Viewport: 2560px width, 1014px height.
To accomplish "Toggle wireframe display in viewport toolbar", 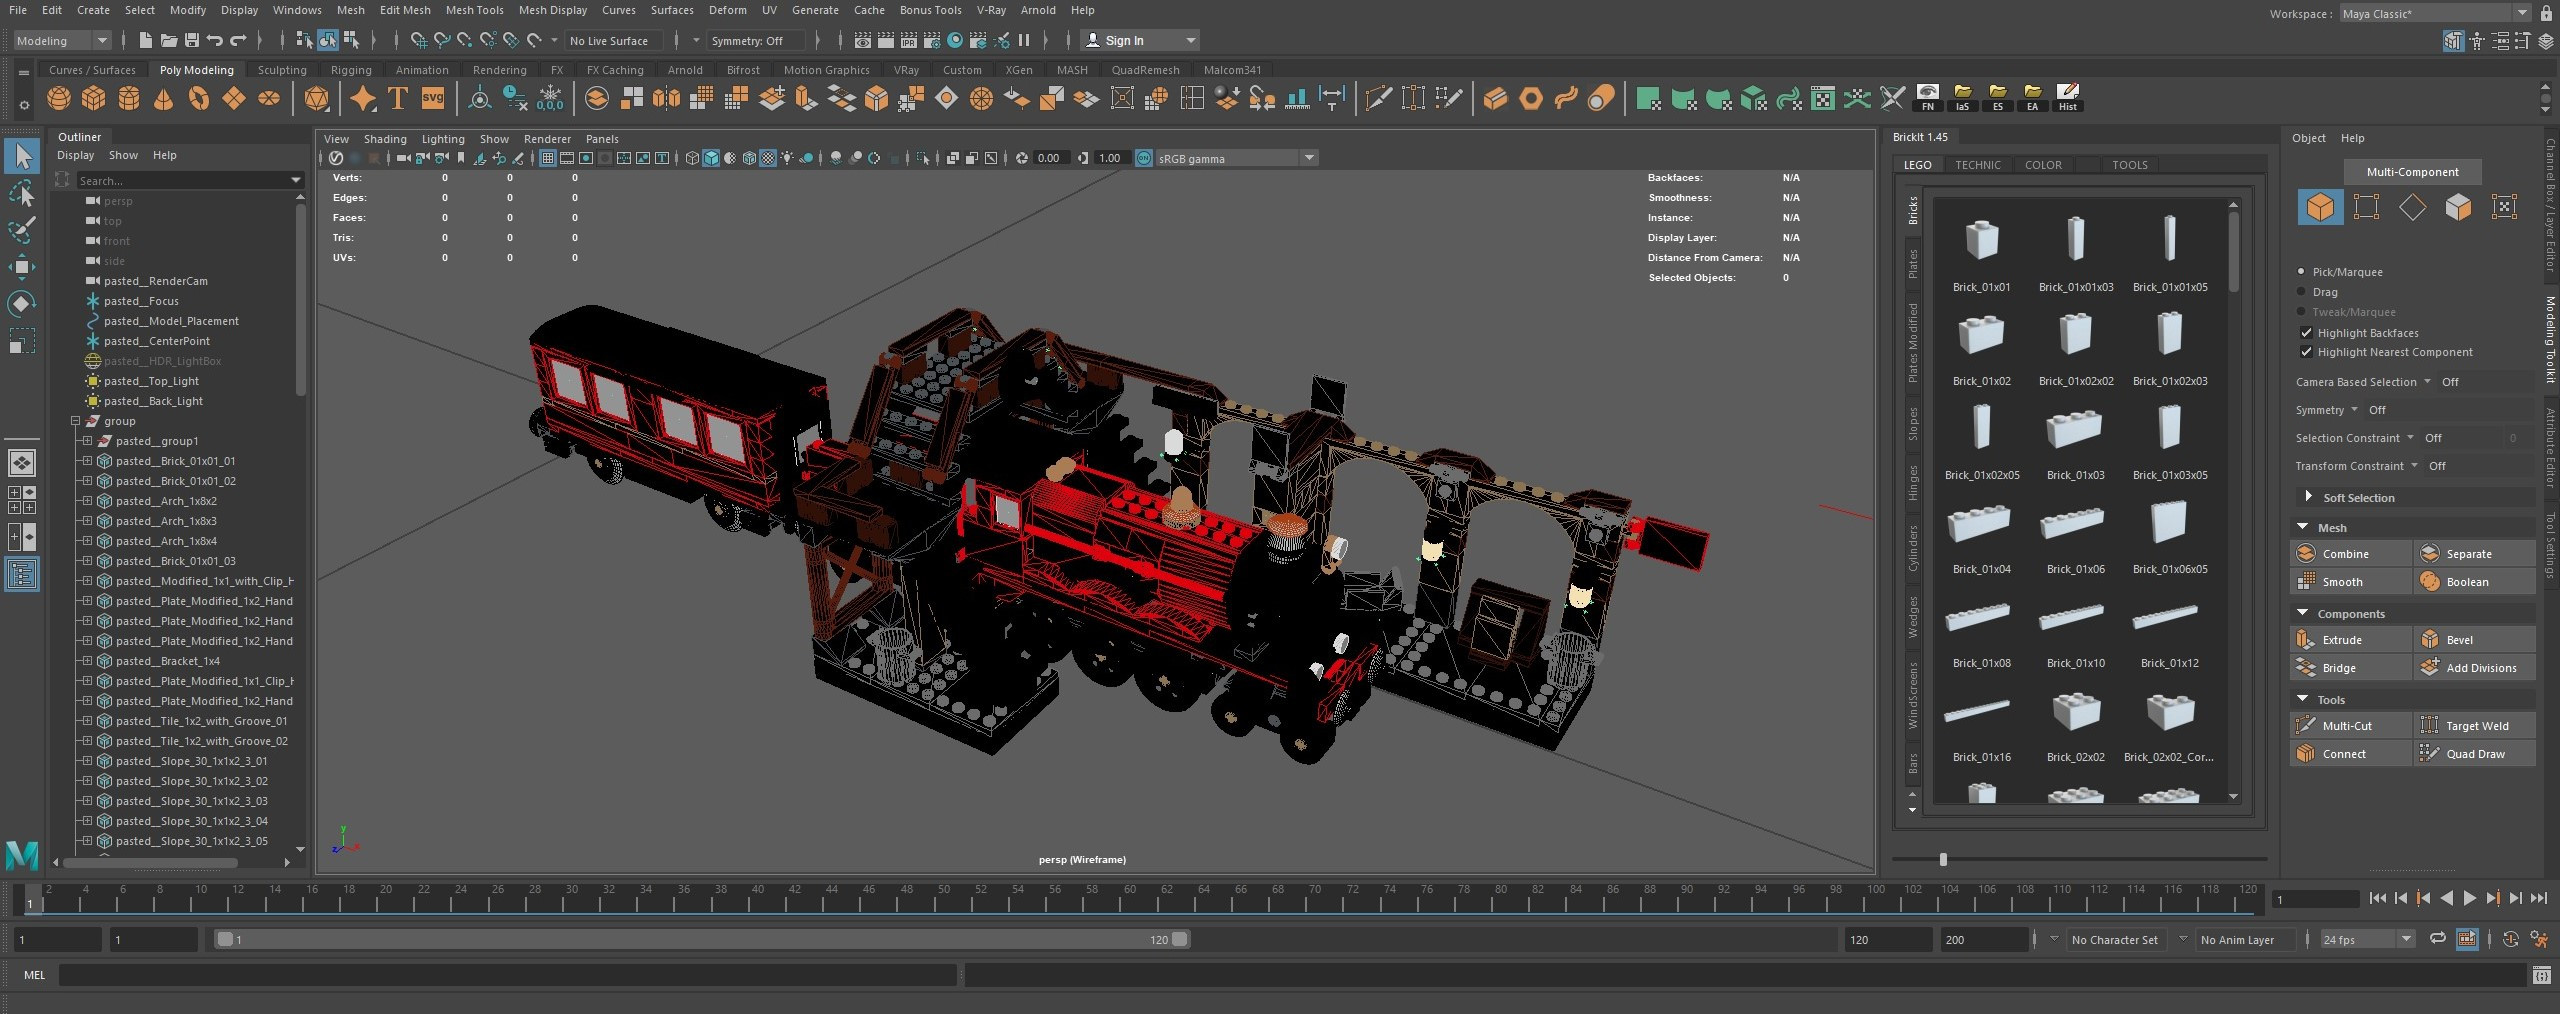I will click(x=692, y=158).
